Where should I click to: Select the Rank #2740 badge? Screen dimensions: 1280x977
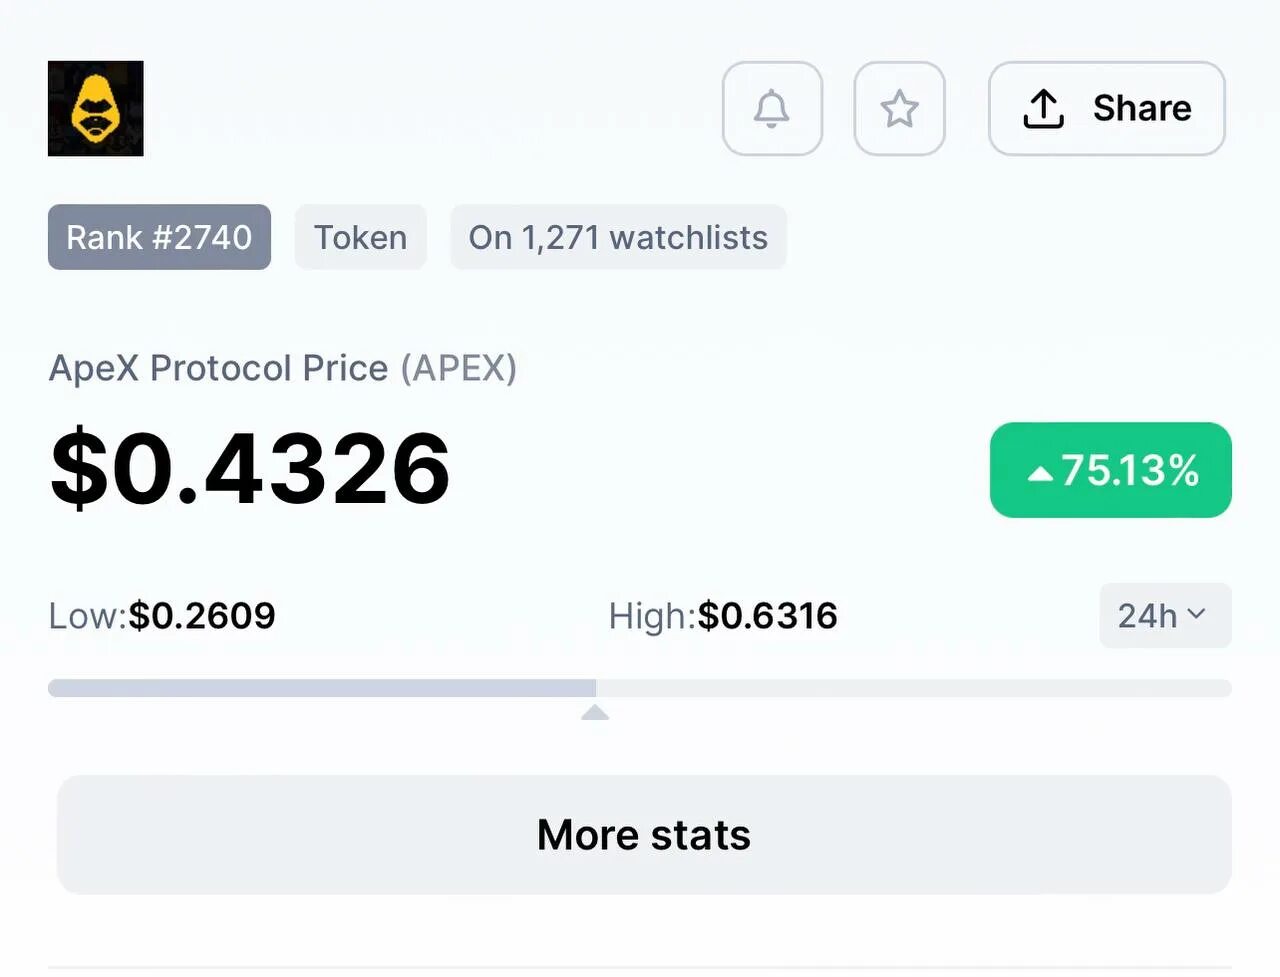point(159,237)
